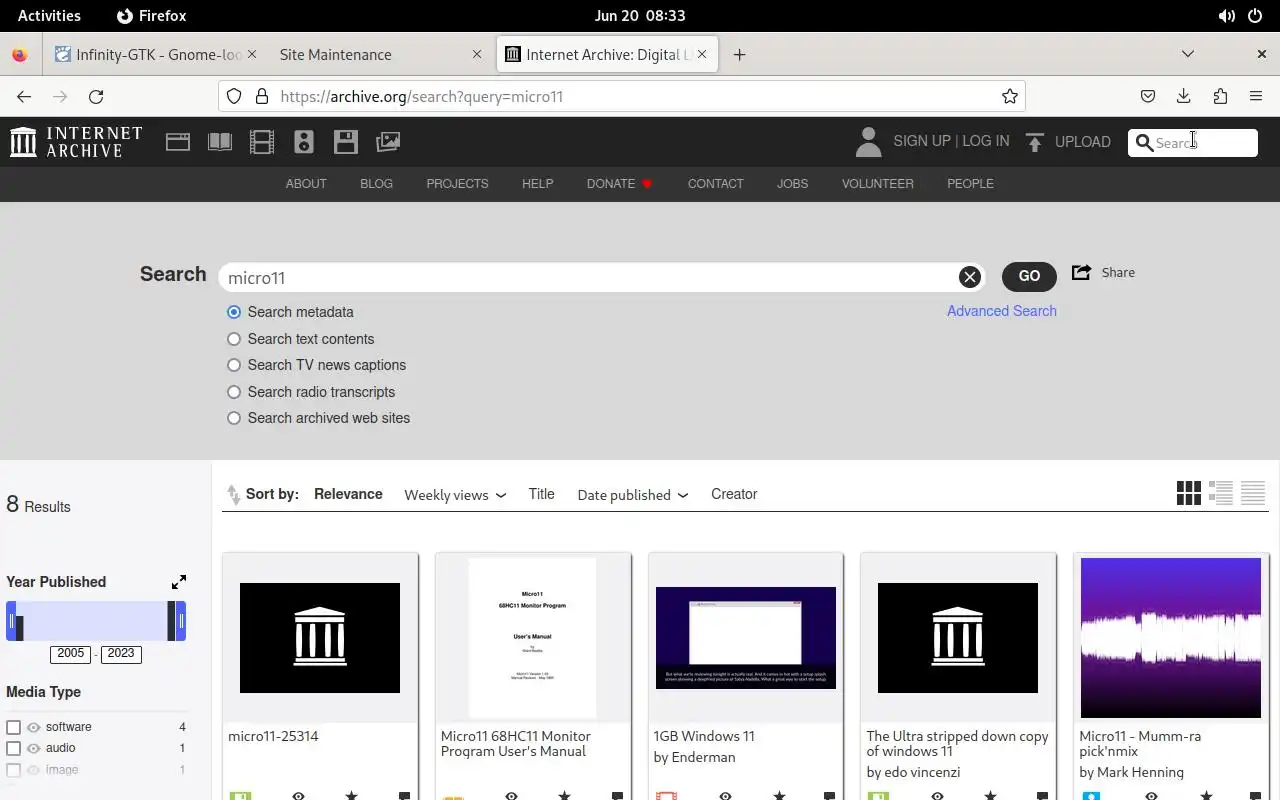The image size is (1280, 800).
Task: Open the BLOG nav item
Action: [x=376, y=184]
